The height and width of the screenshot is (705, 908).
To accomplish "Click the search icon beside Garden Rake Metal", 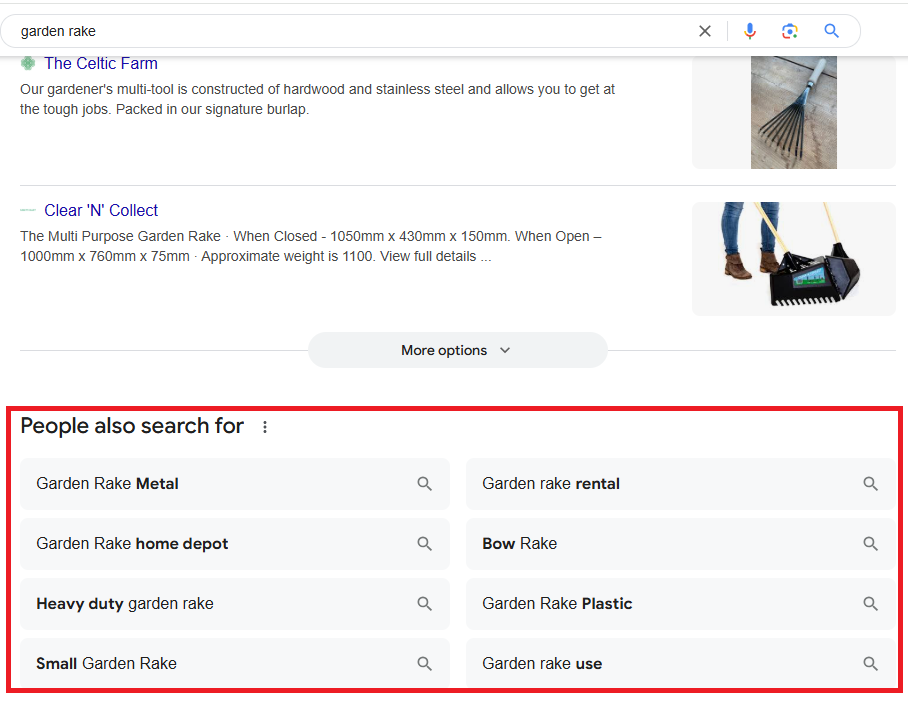I will pos(425,483).
